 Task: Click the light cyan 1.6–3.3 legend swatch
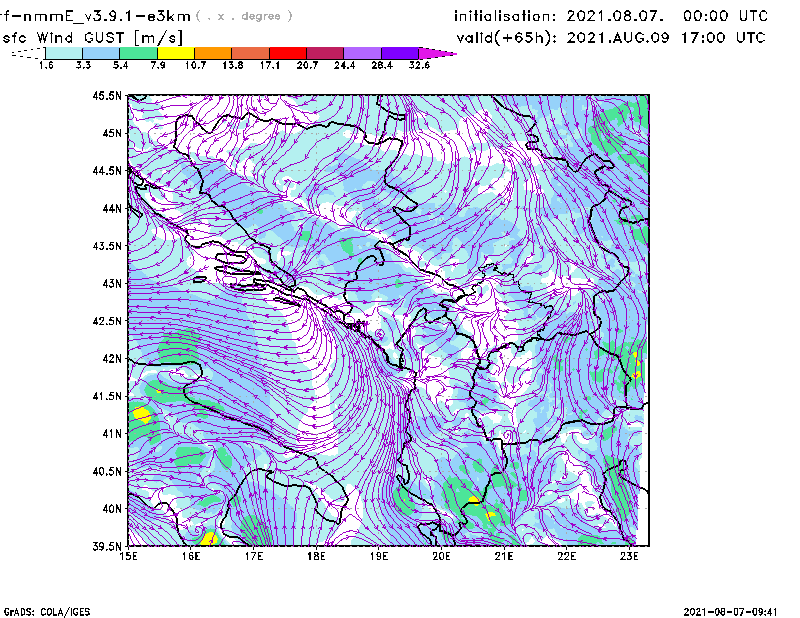64,53
